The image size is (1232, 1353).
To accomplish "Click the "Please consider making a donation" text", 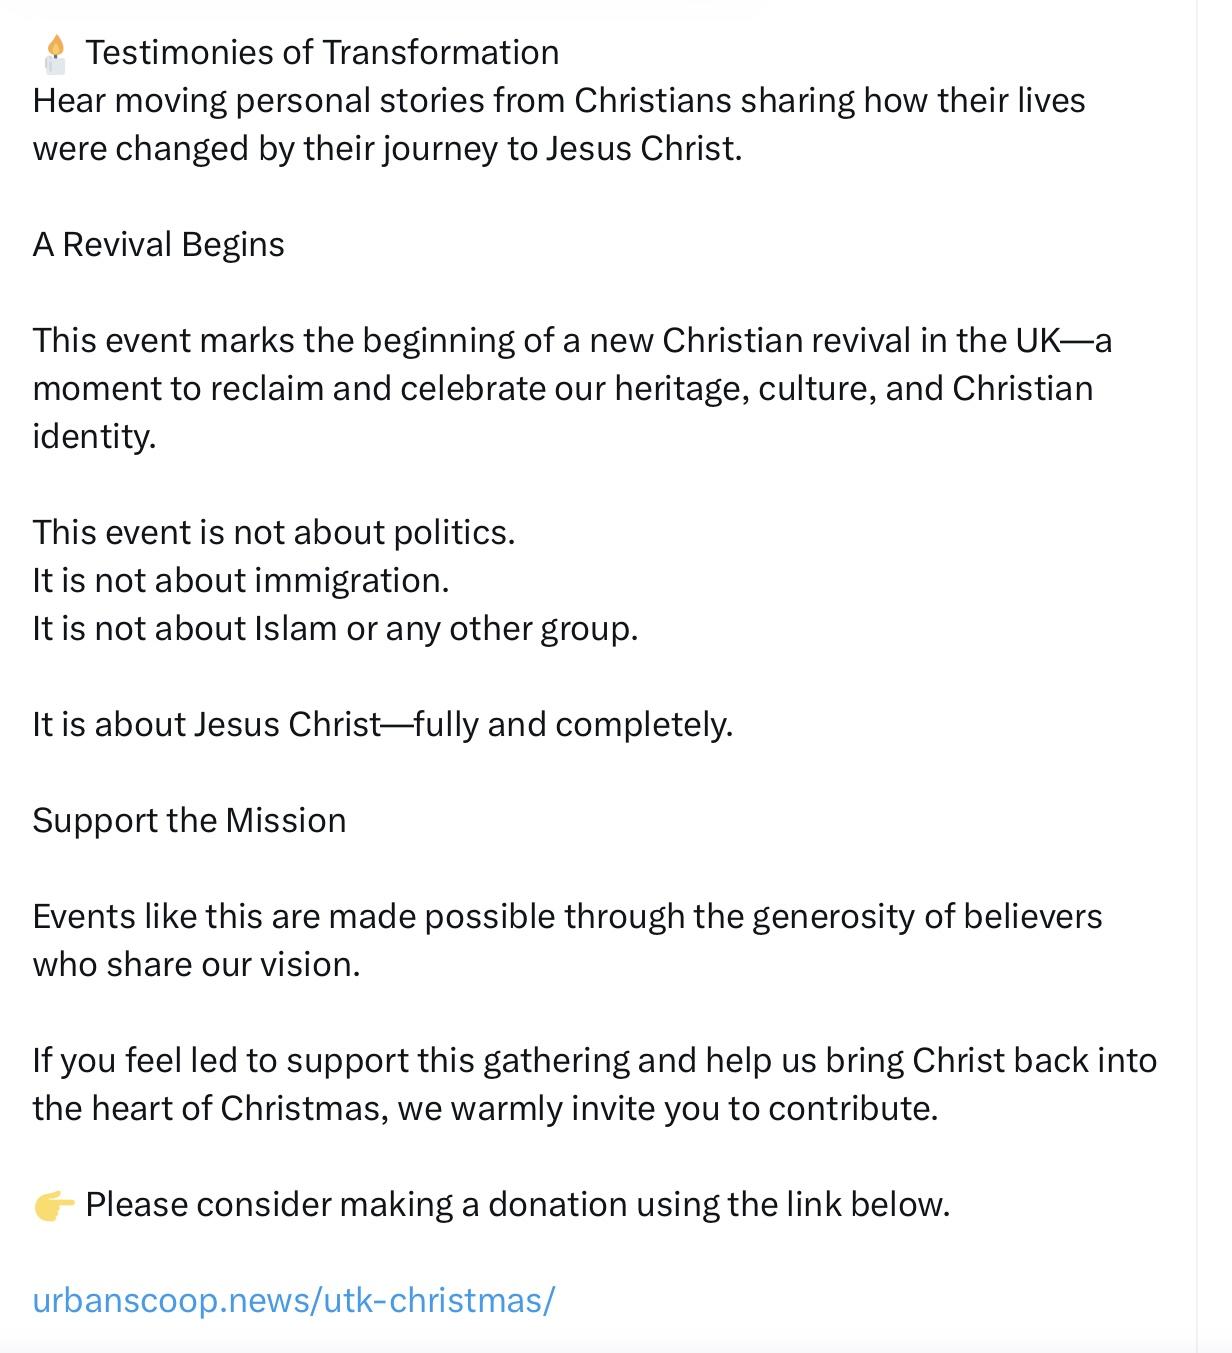I will [x=517, y=1204].
